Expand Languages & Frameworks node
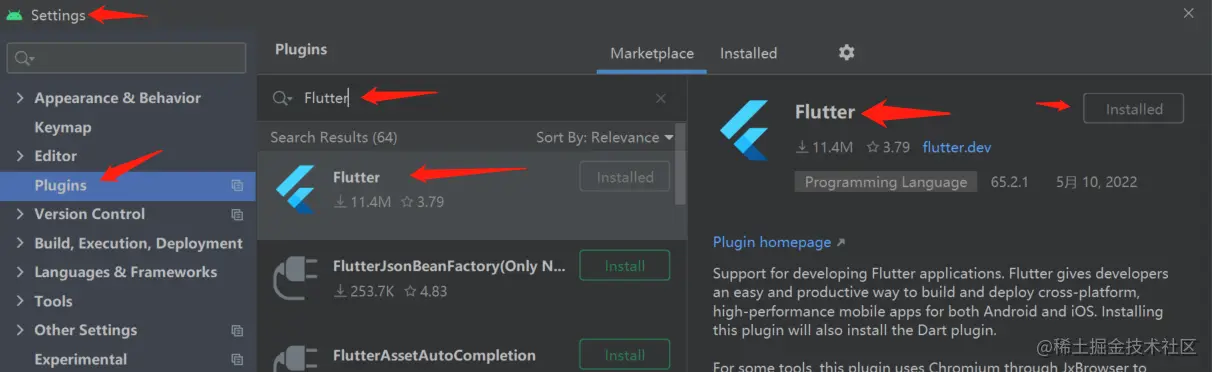Image resolution: width=1212 pixels, height=372 pixels. (20, 272)
